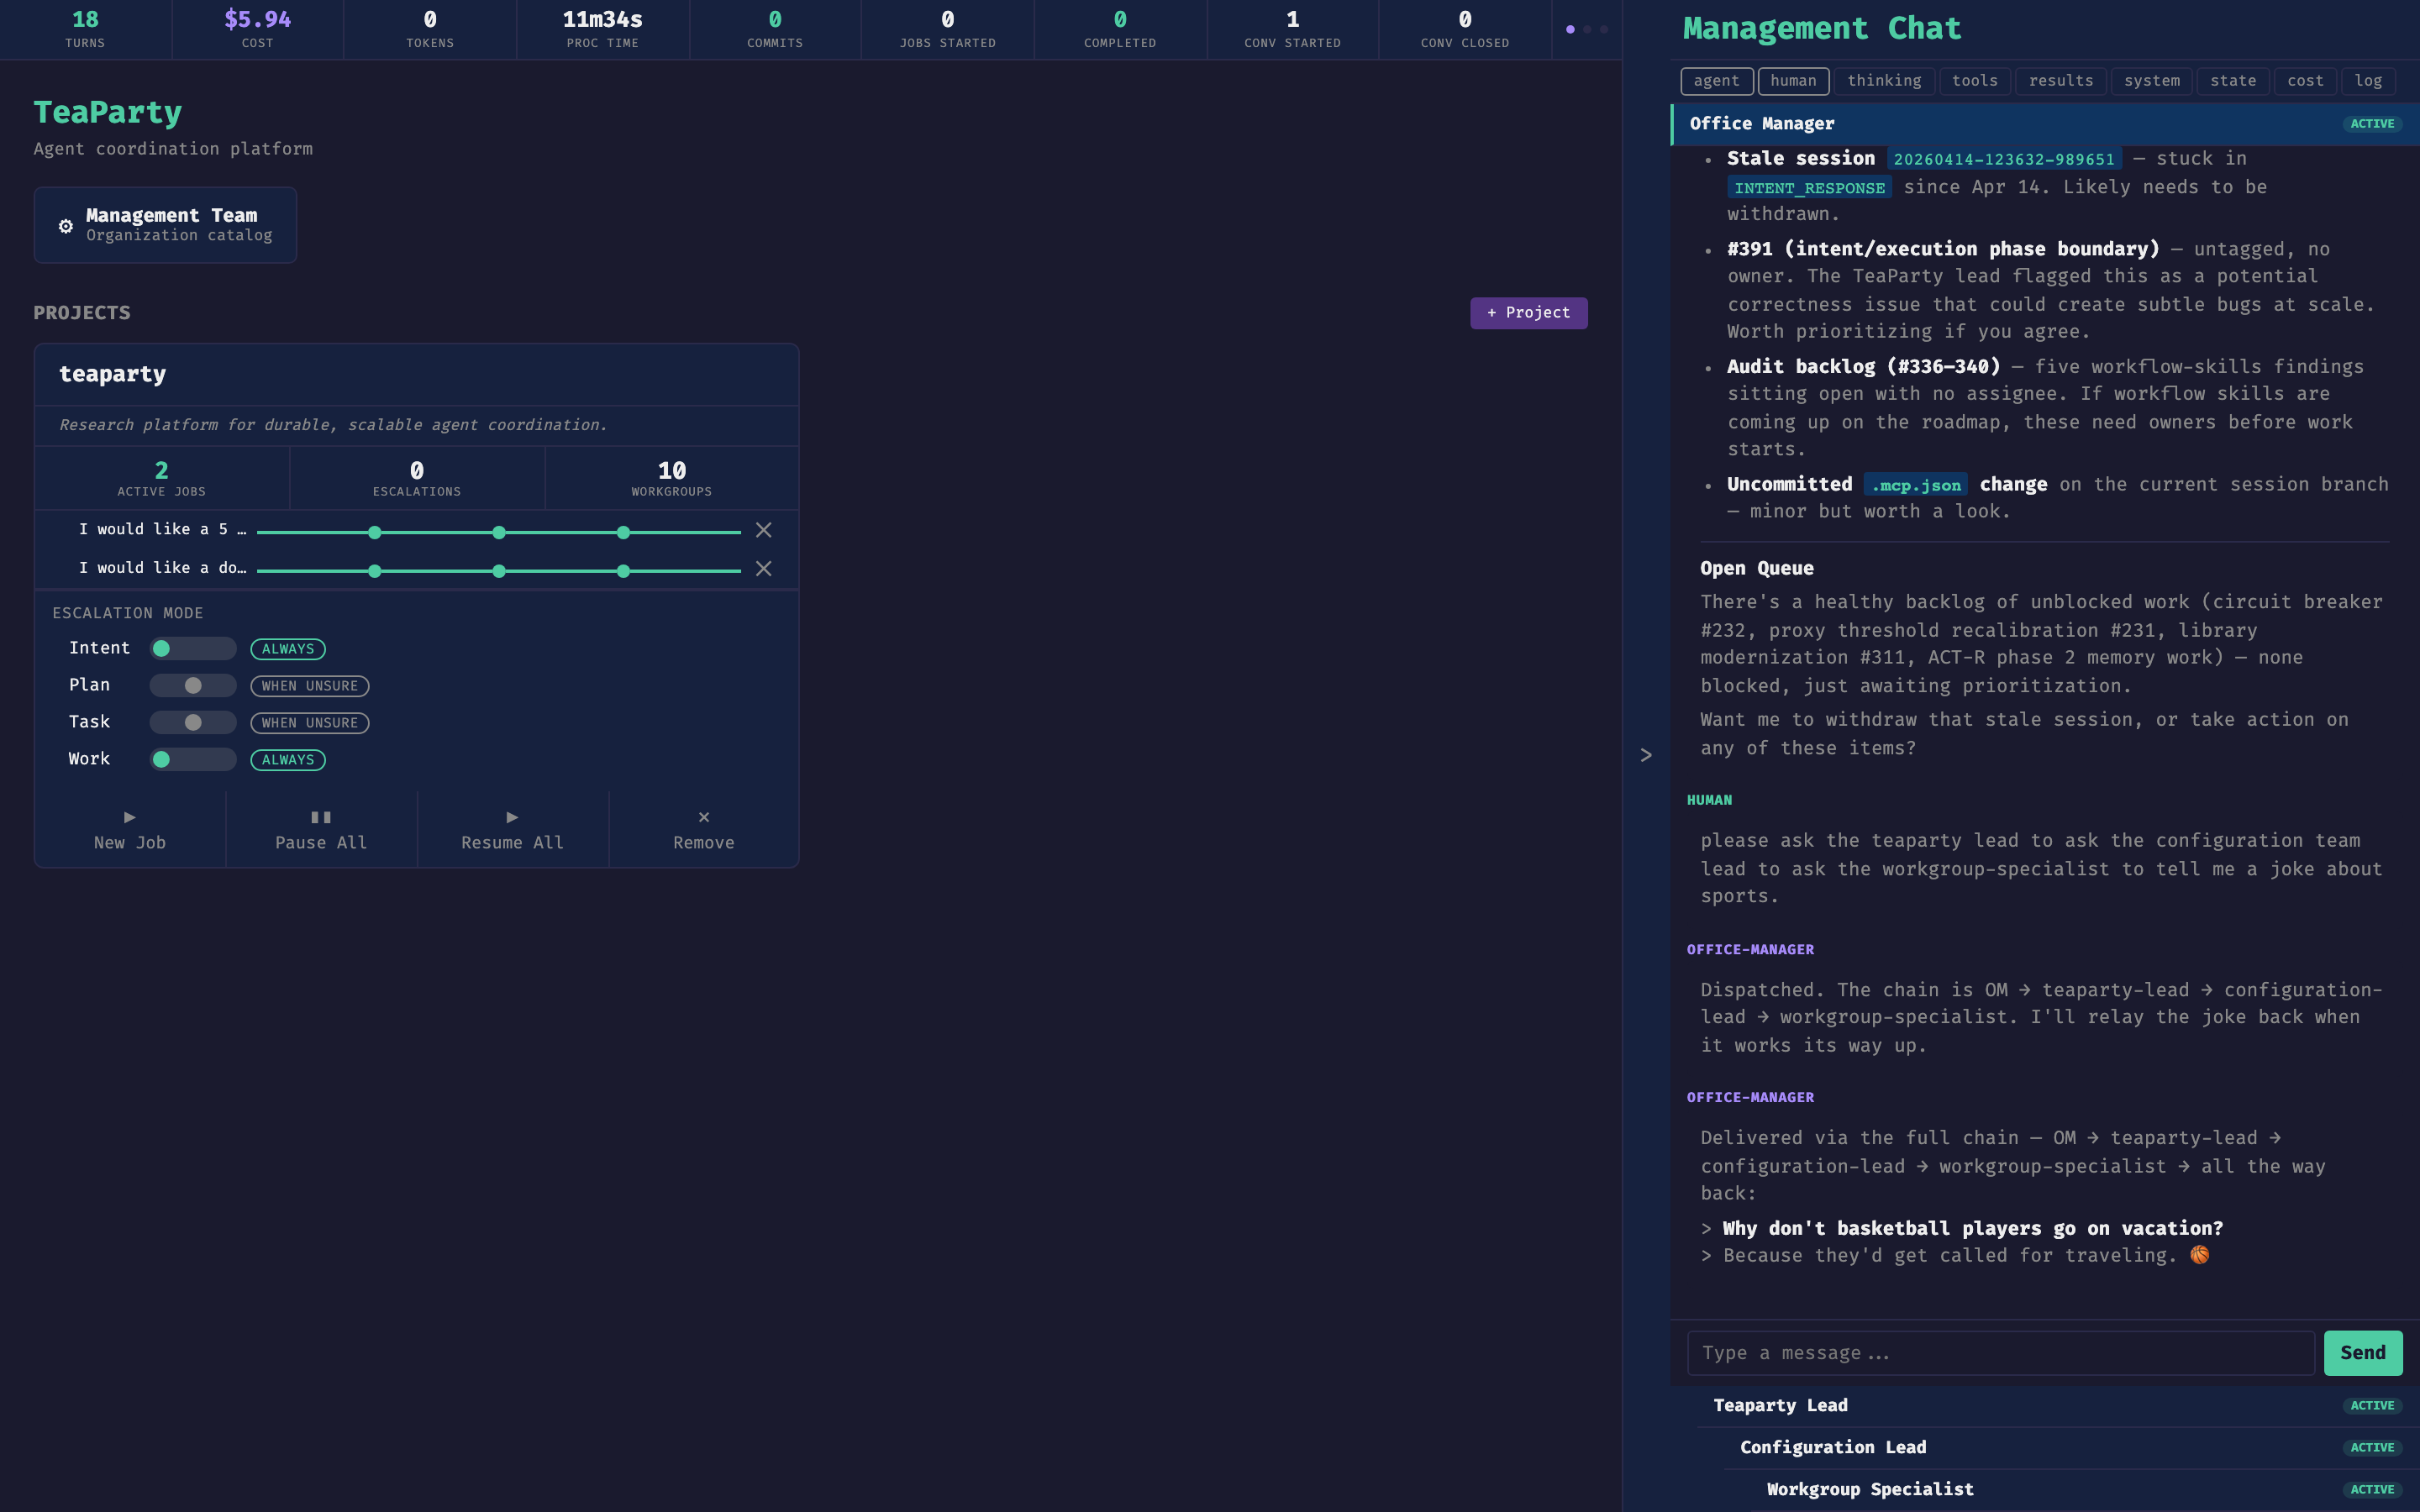Click the ALWAYS badge beside Work
The width and height of the screenshot is (2420, 1512).
(288, 760)
